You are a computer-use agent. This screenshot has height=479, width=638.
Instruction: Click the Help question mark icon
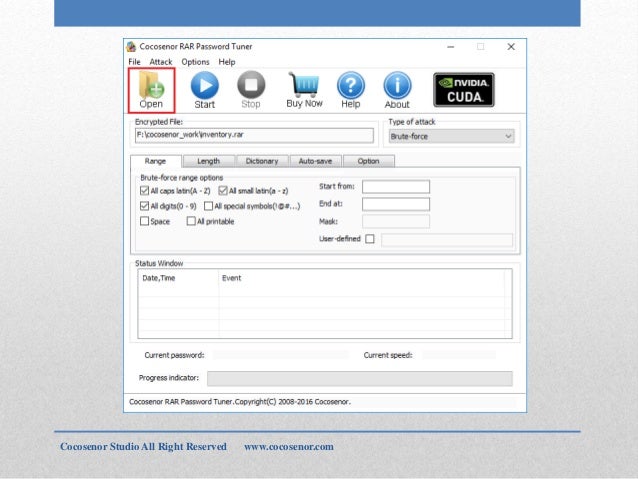pos(350,86)
